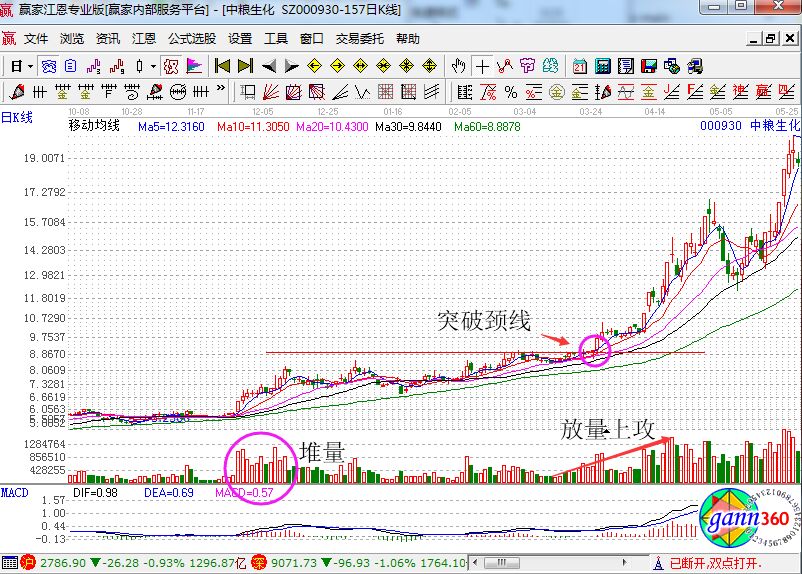Image resolution: width=802 pixels, height=574 pixels.
Task: Toggle the pink flag indicator button
Action: tap(194, 66)
